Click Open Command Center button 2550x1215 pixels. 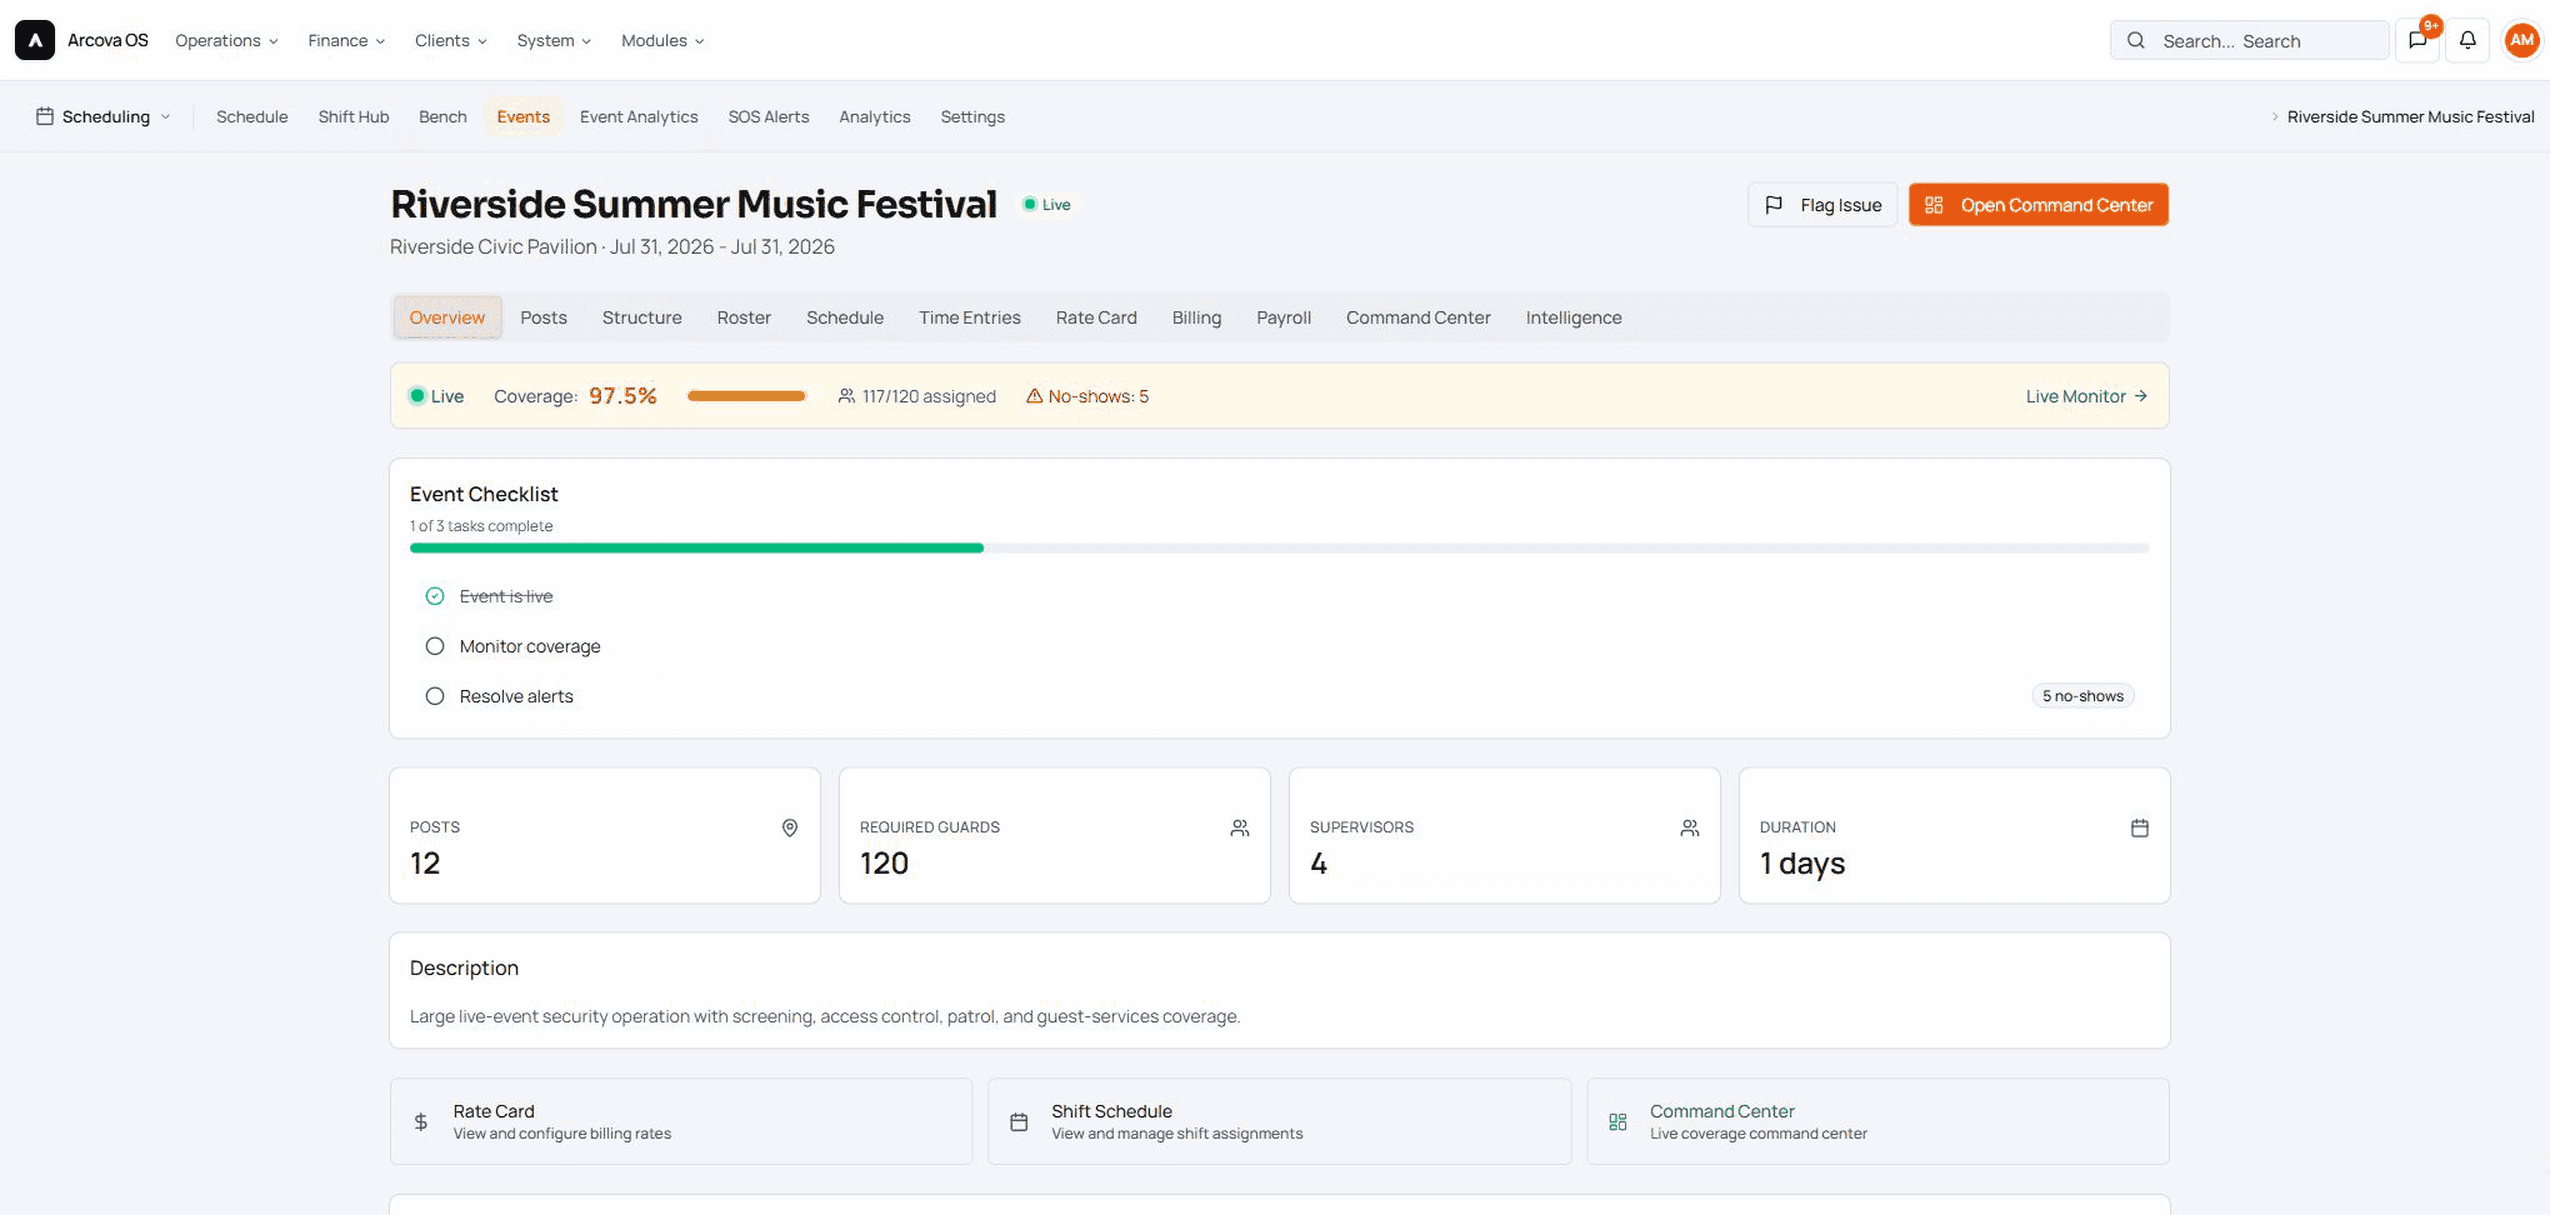[x=2037, y=205]
